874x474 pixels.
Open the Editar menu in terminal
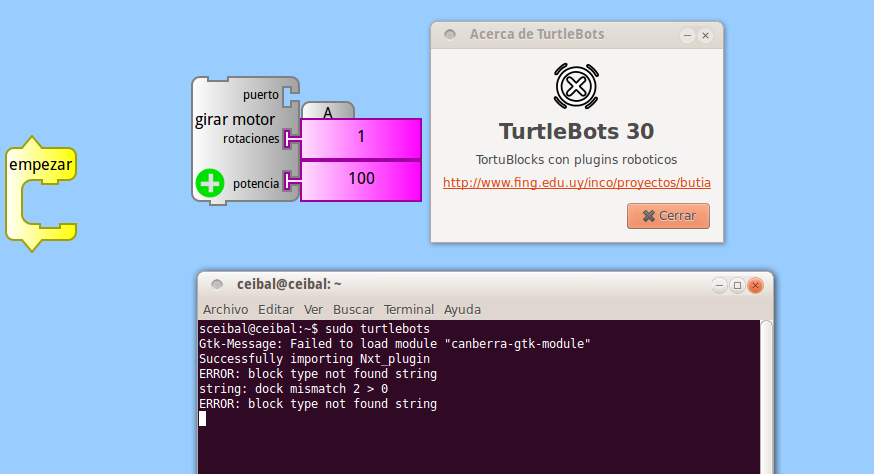(x=275, y=309)
